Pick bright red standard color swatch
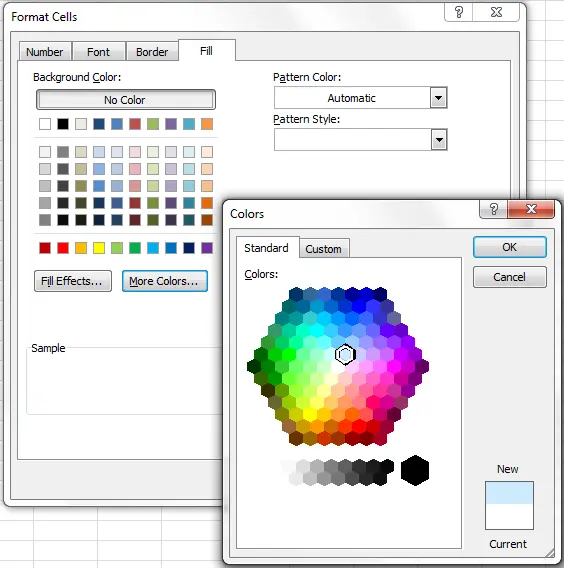This screenshot has width=564, height=568. coord(63,248)
